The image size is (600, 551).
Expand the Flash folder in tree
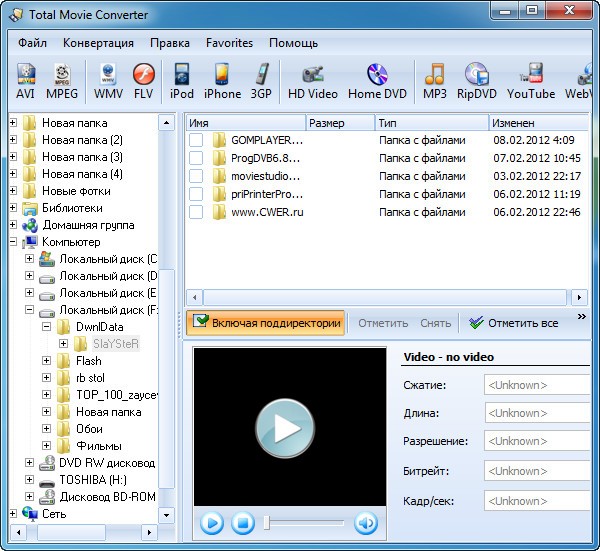47,361
